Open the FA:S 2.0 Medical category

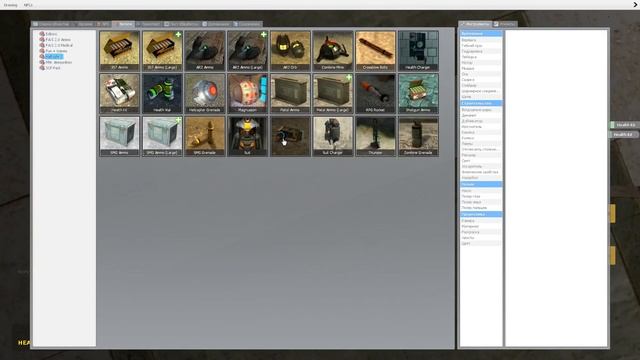pos(59,45)
